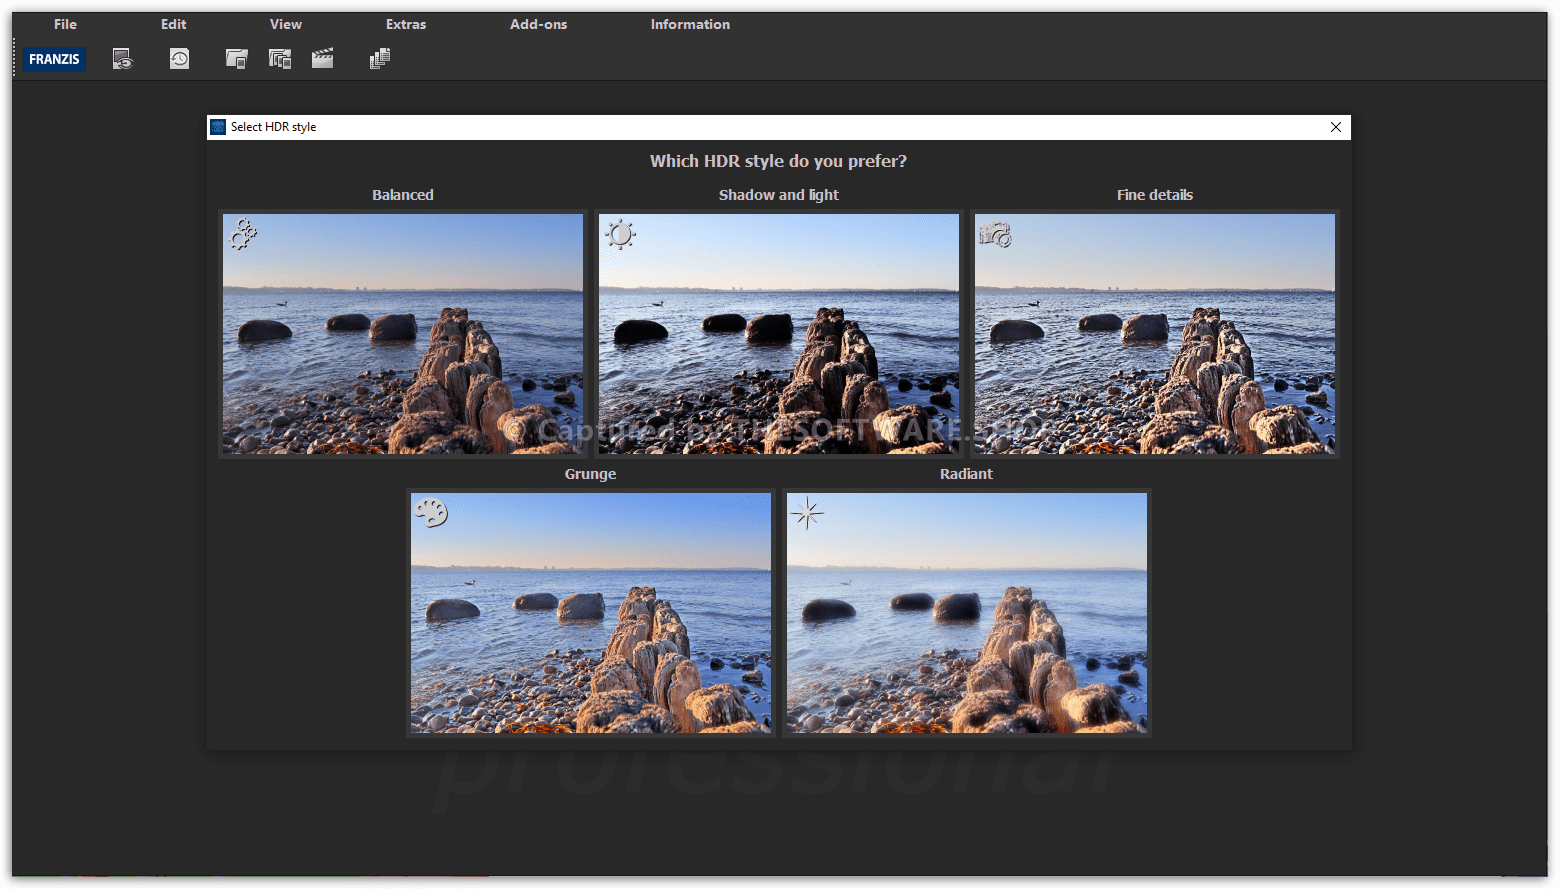Click the palette icon on Grunge preview

(431, 513)
